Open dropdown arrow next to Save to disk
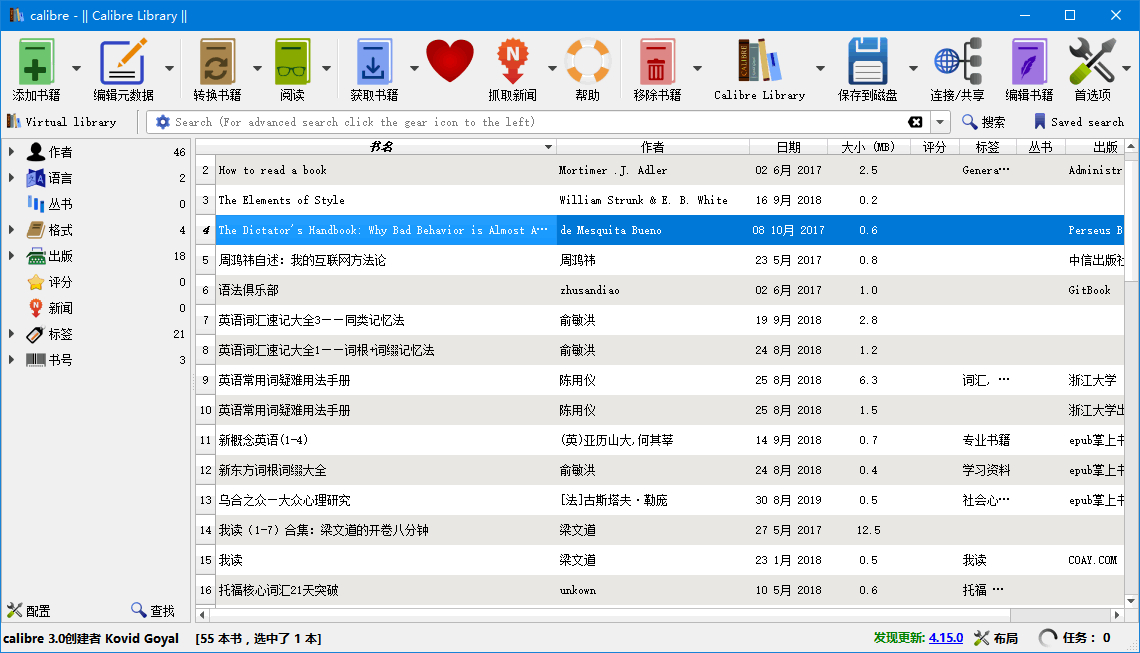 click(x=913, y=68)
